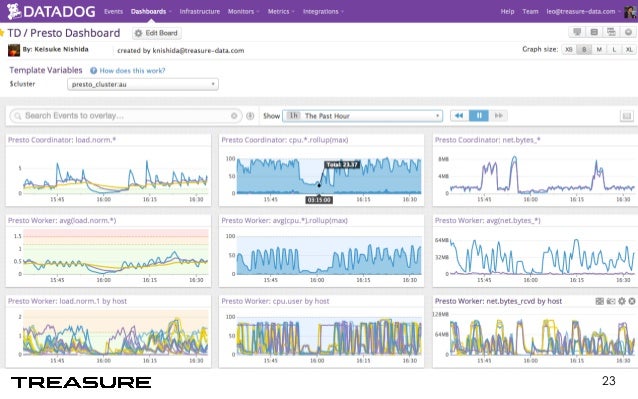Click the round icon in the board toolbar
The width and height of the screenshot is (638, 399).
click(628, 32)
